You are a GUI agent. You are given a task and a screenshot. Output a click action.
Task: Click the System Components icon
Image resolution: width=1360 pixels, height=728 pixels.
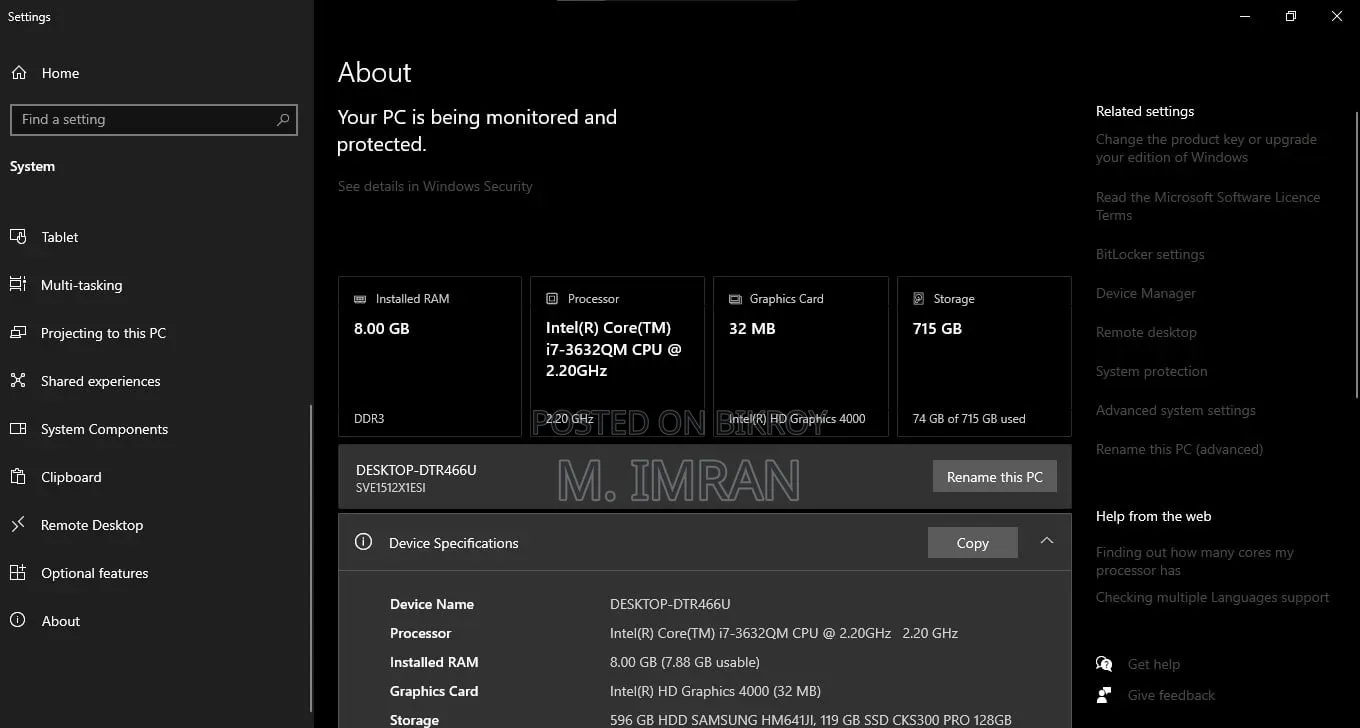click(18, 429)
